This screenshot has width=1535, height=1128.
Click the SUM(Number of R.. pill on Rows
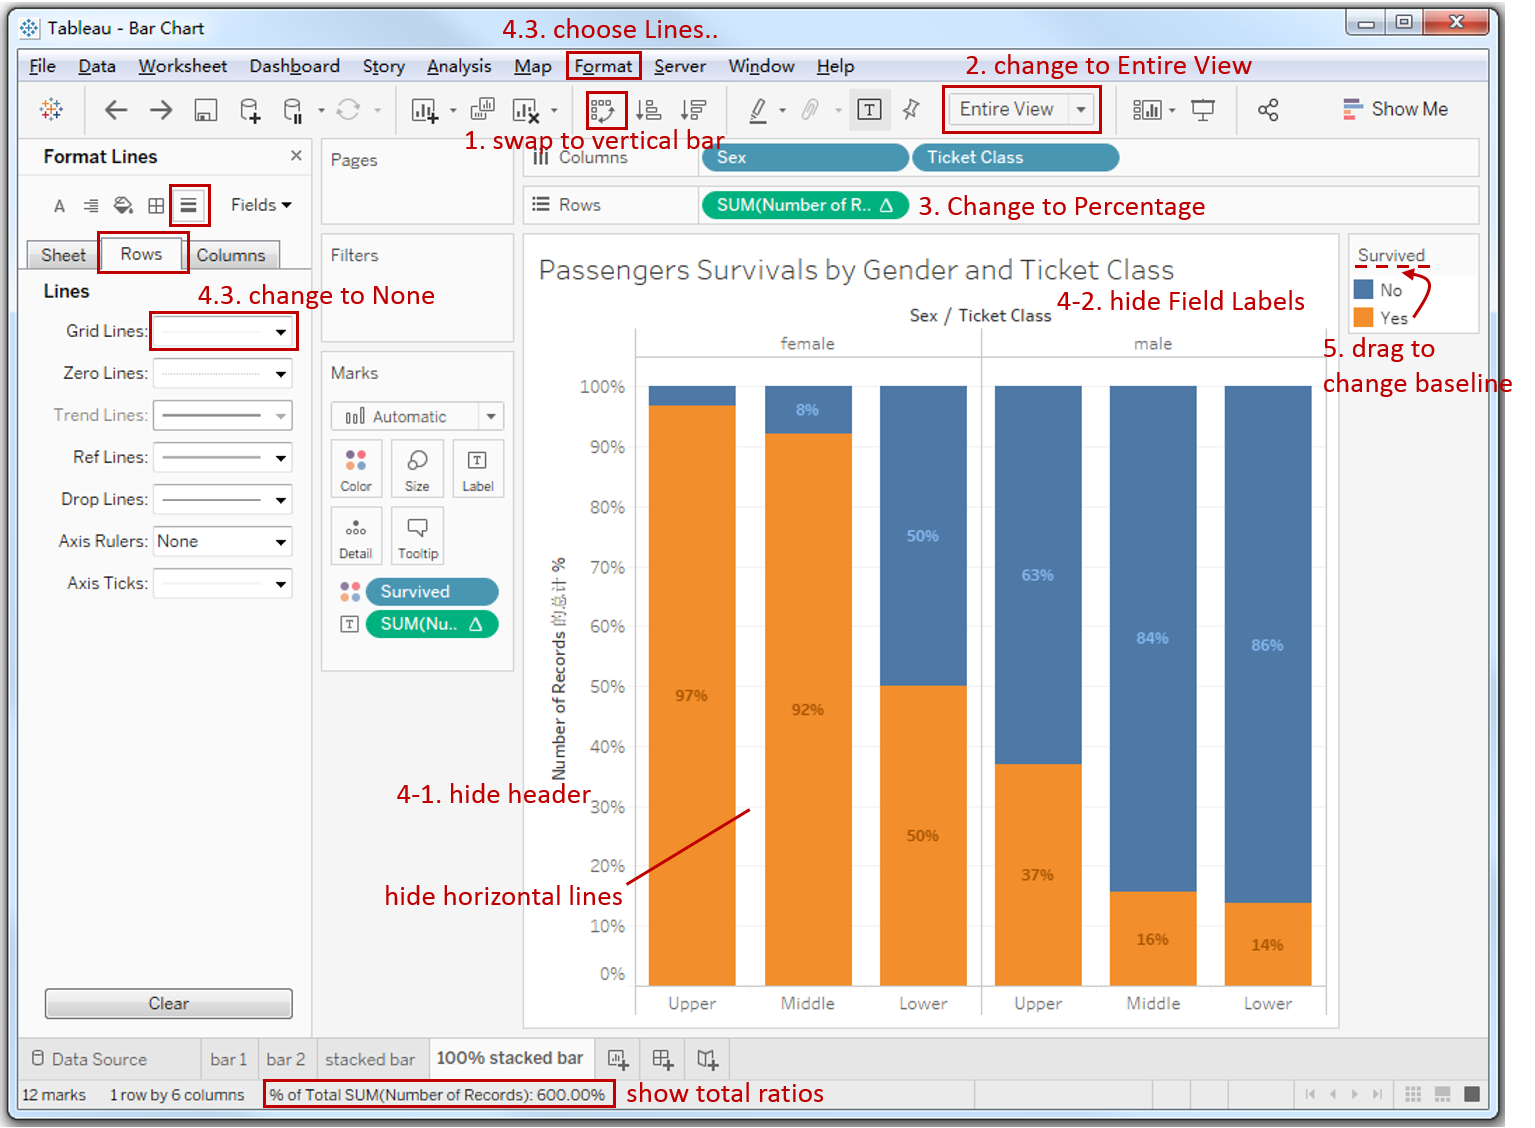[x=805, y=205]
